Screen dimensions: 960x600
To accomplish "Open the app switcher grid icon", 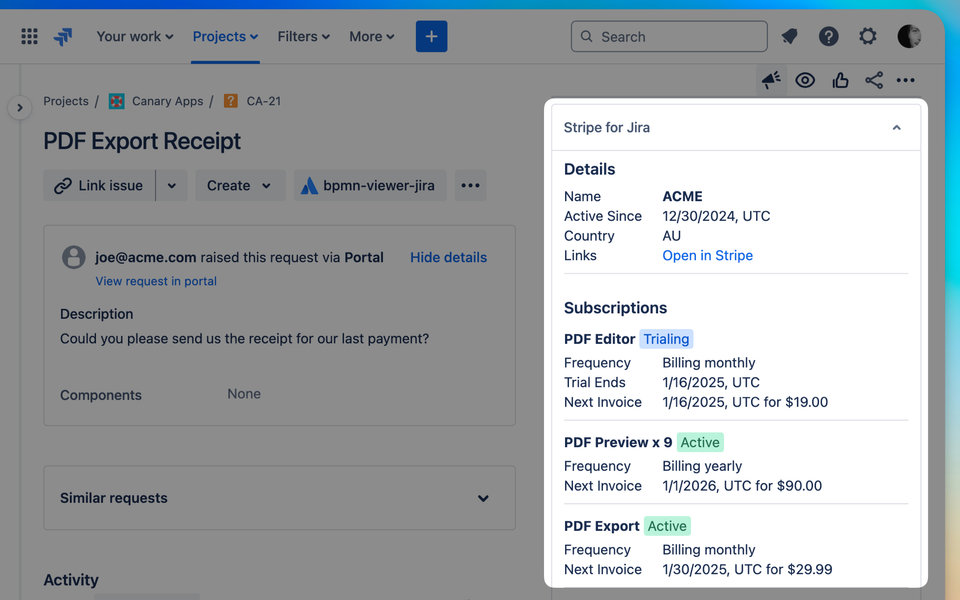I will point(29,37).
